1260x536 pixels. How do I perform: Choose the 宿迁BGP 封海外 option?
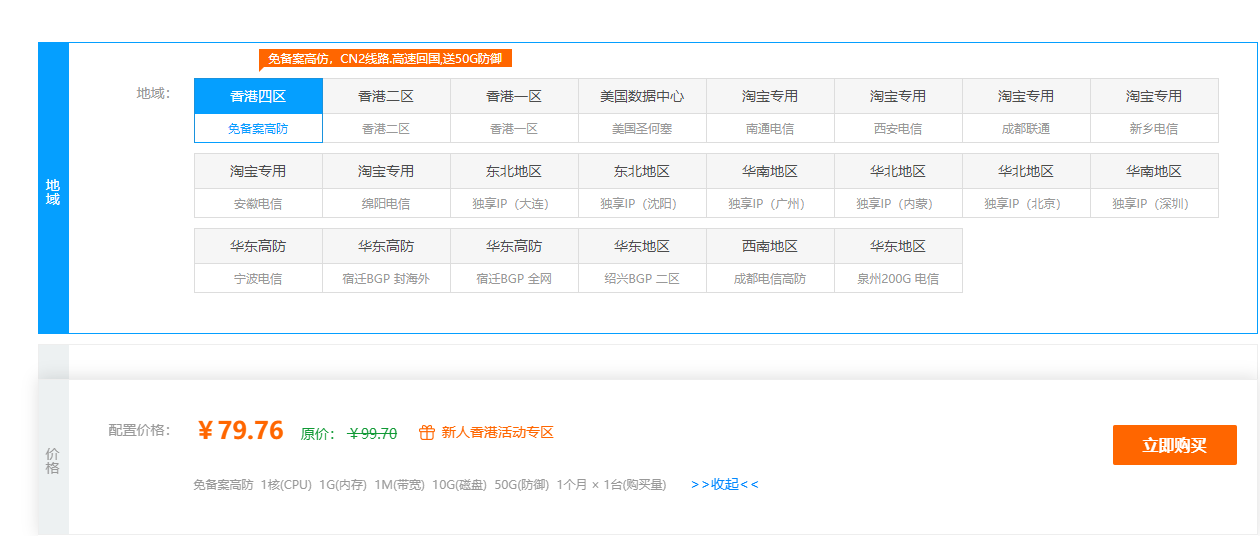[386, 261]
